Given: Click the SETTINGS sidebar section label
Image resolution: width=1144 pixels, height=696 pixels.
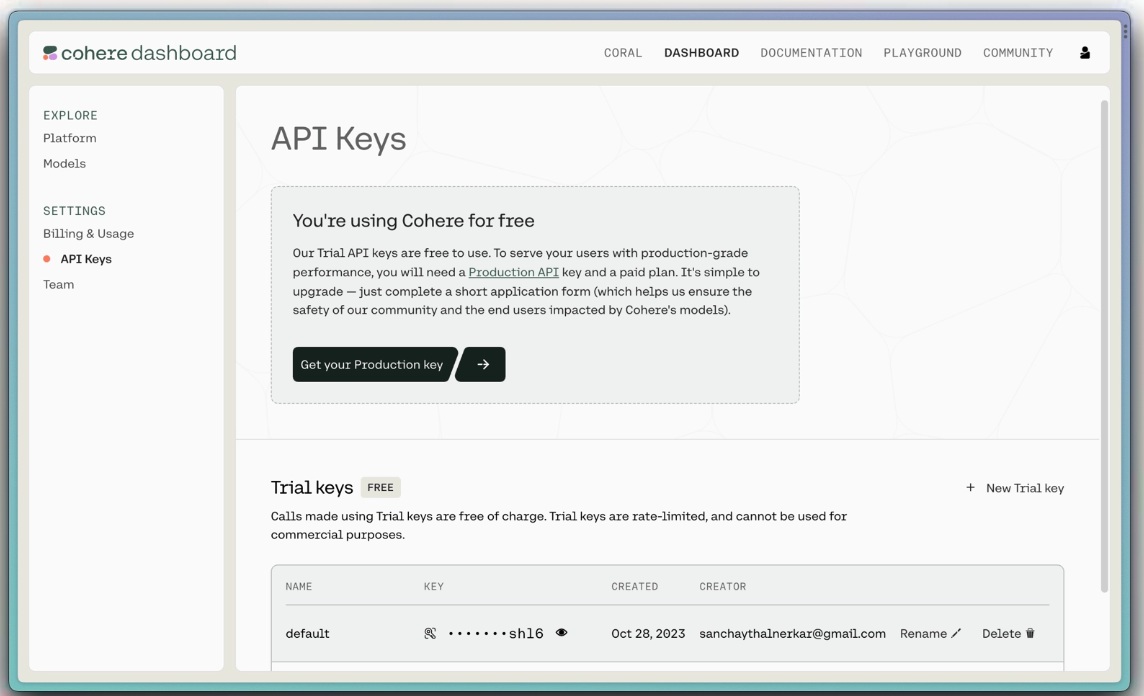Looking at the screenshot, I should (x=74, y=211).
